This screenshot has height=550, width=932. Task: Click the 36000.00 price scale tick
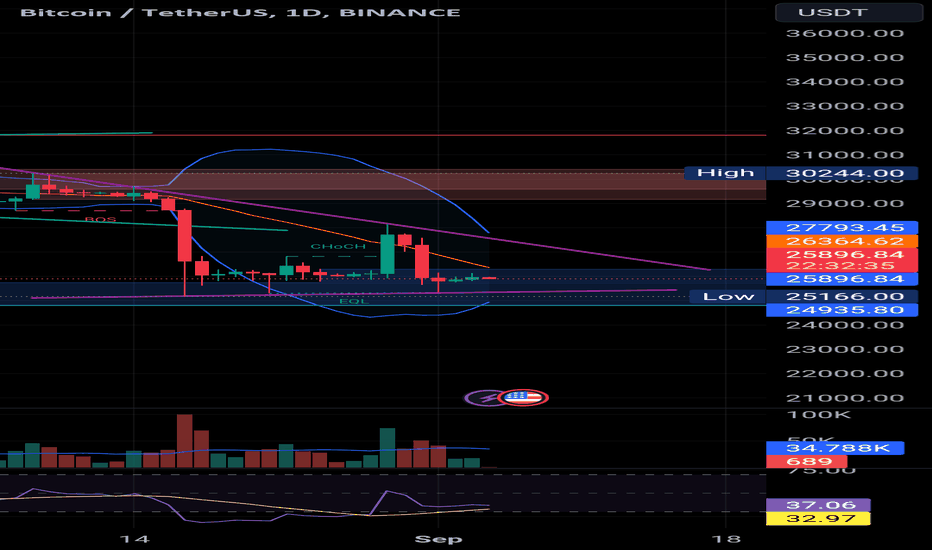tap(845, 33)
